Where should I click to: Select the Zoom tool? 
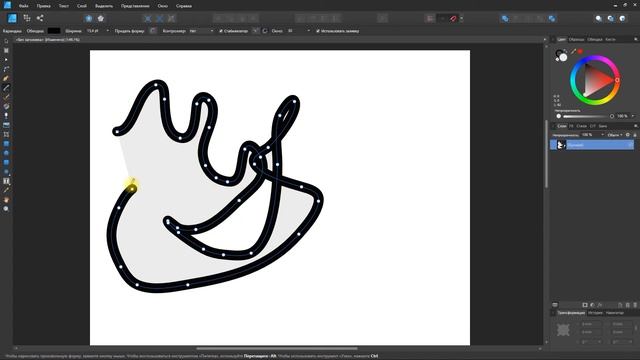(6, 209)
